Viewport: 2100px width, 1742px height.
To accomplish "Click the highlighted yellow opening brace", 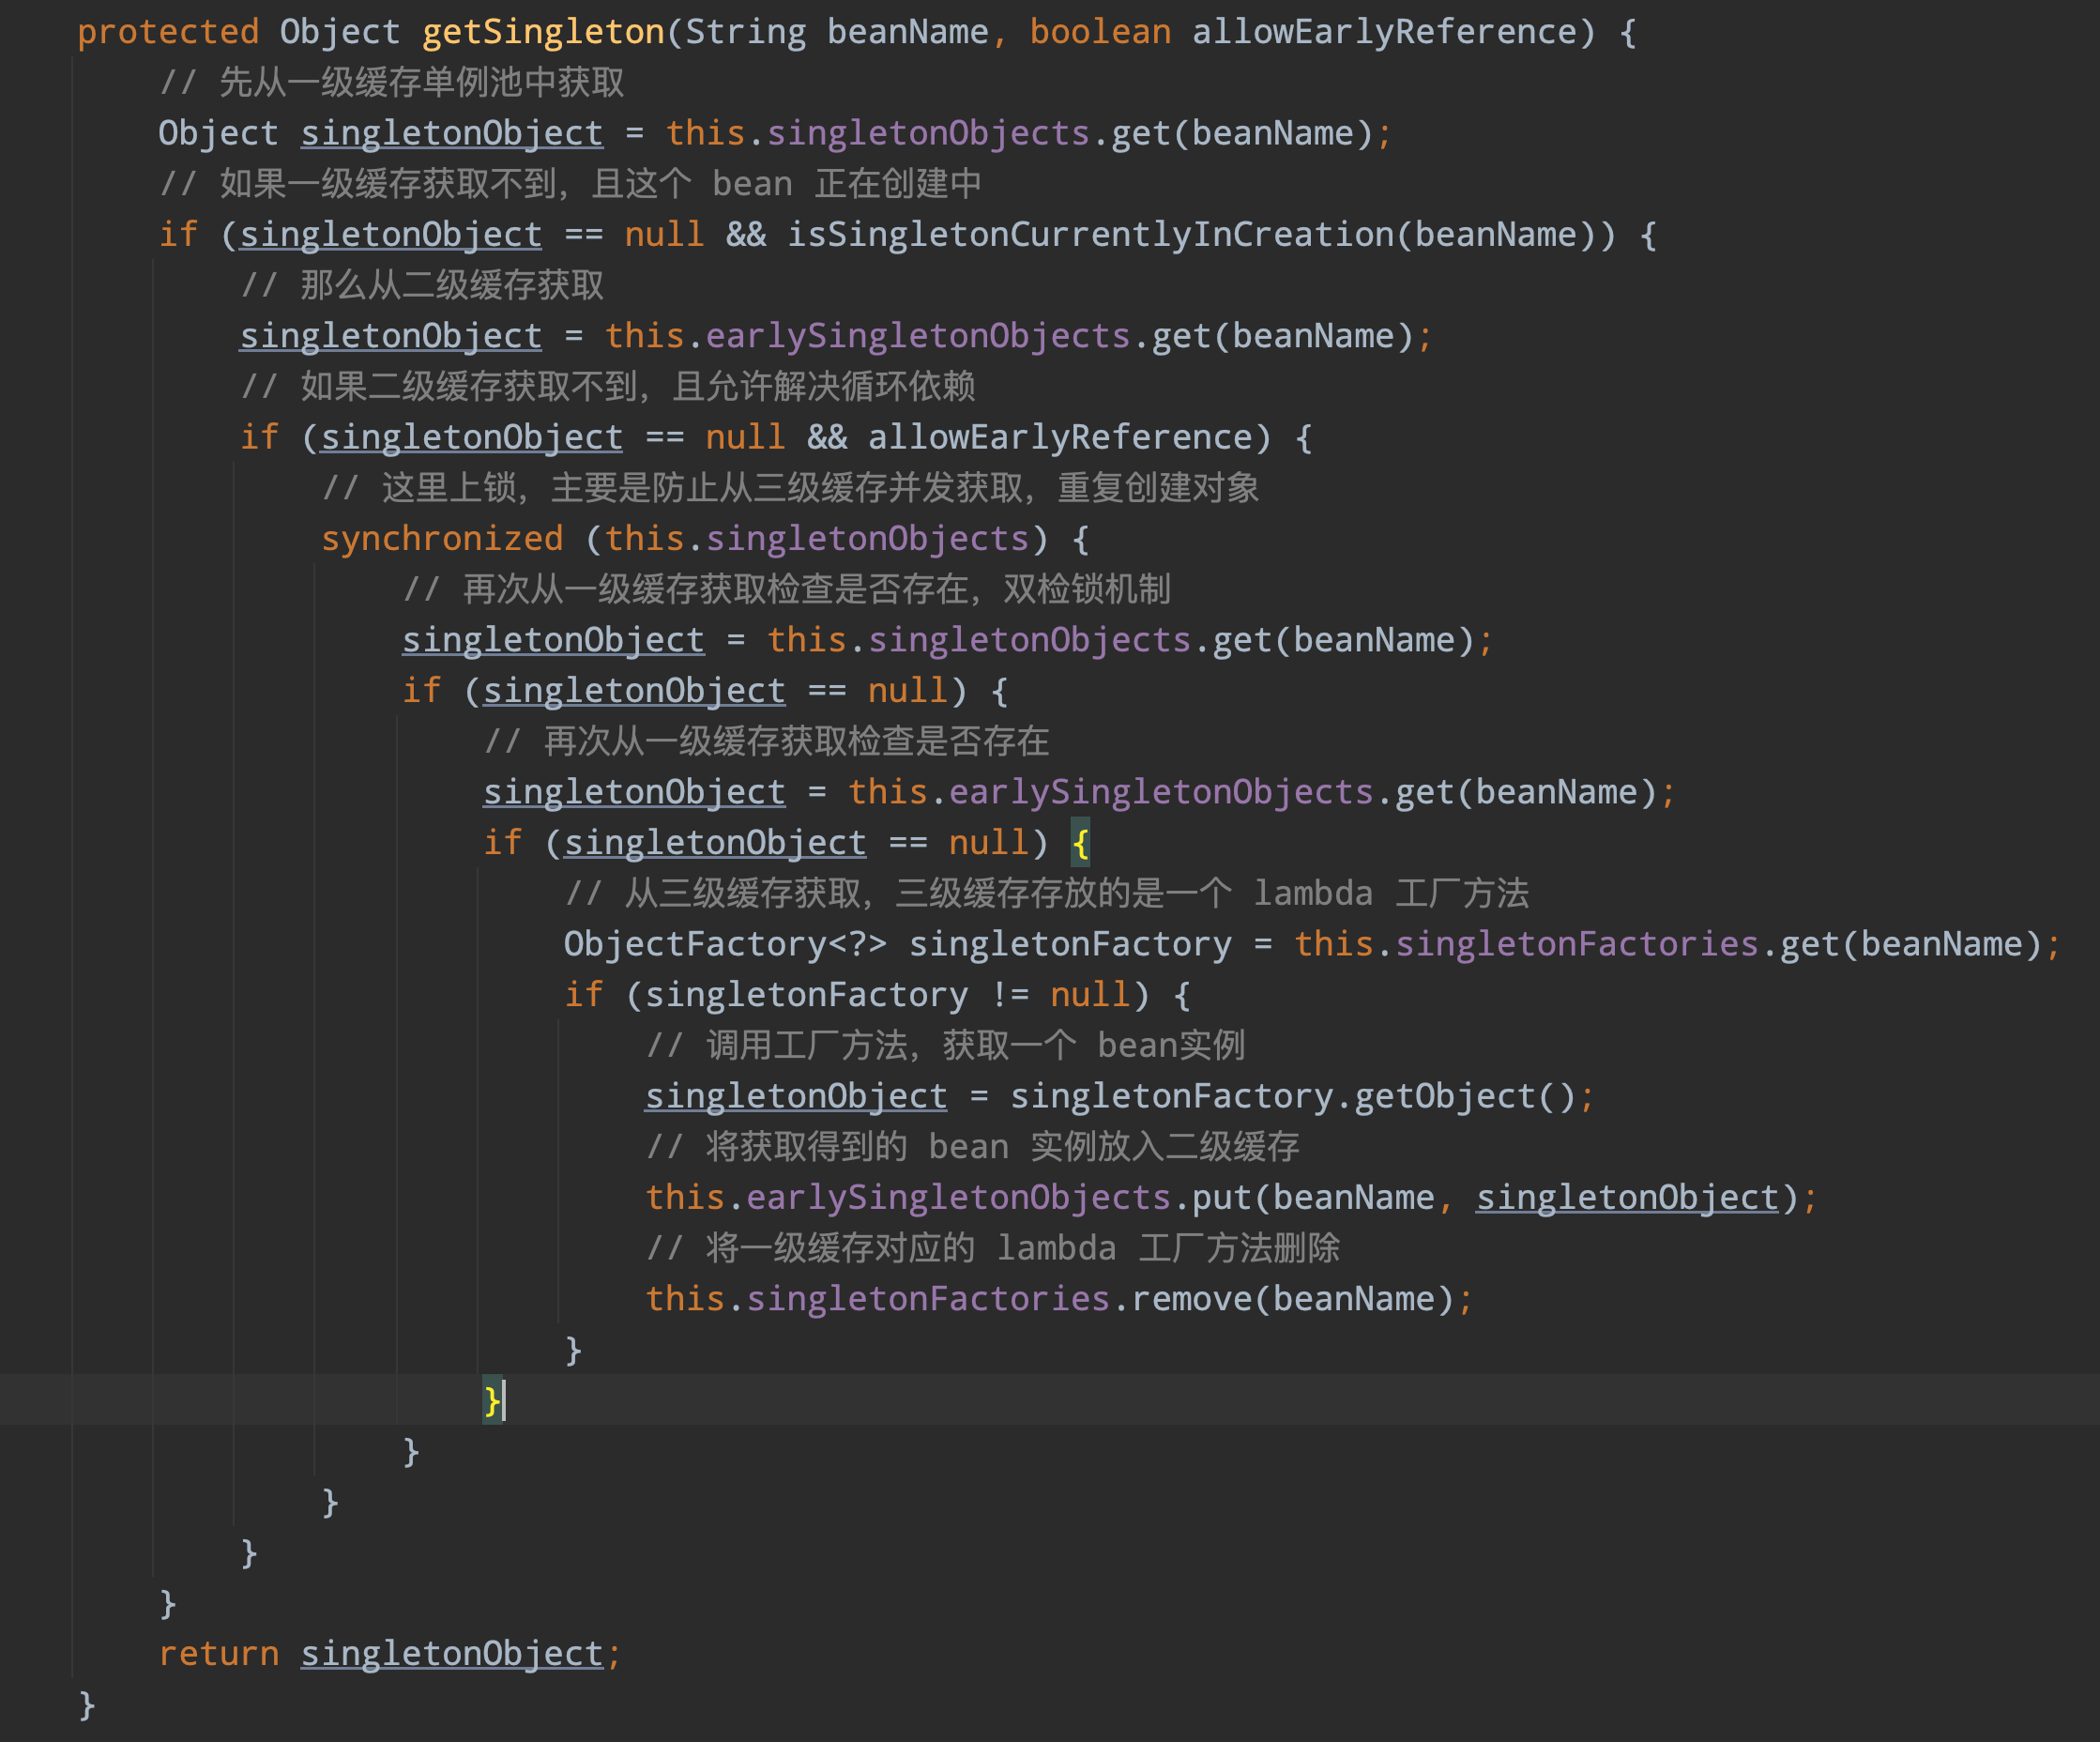I will (x=1080, y=842).
